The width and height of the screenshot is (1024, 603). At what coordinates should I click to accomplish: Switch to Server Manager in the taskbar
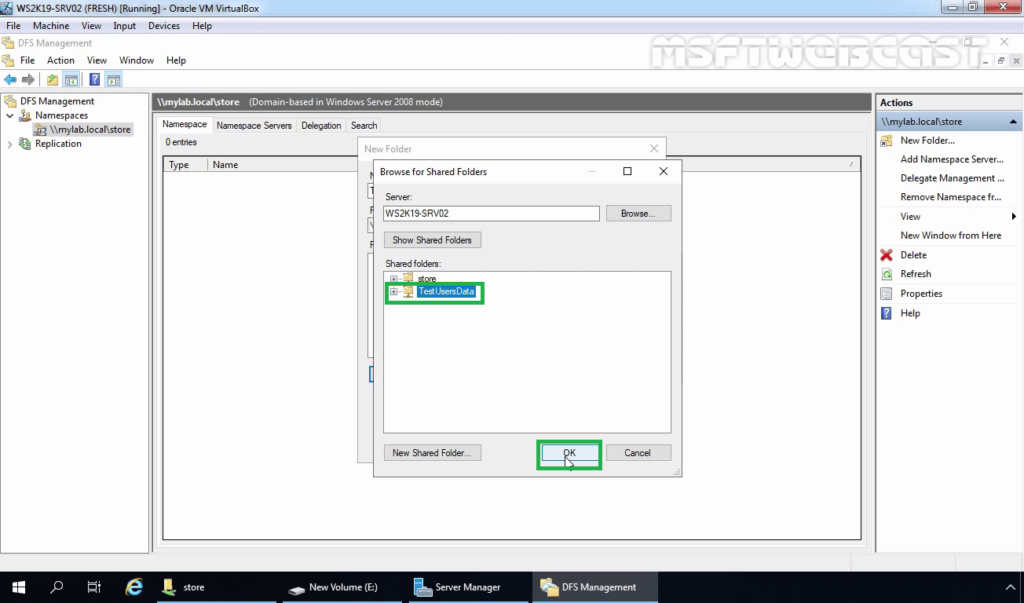470,587
